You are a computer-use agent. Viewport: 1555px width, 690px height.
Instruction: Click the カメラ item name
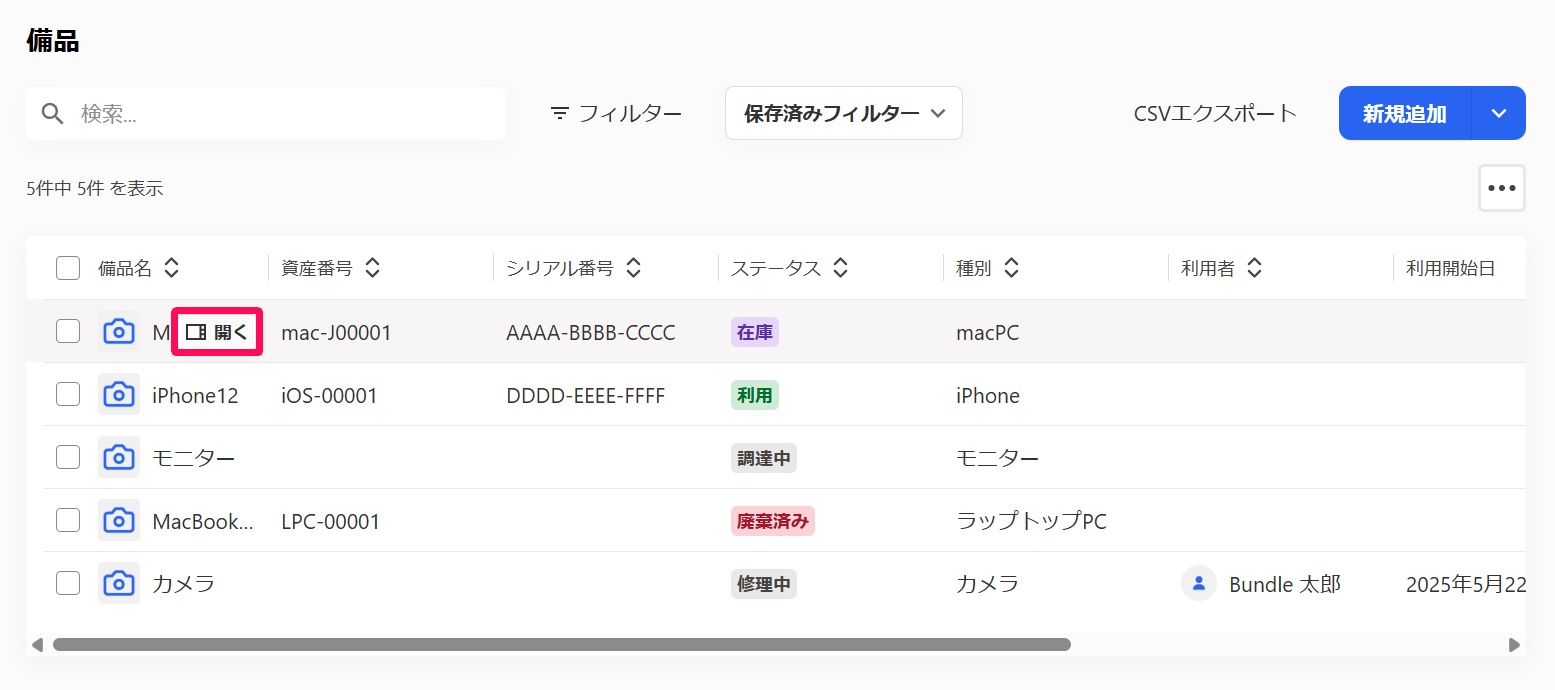coord(184,584)
